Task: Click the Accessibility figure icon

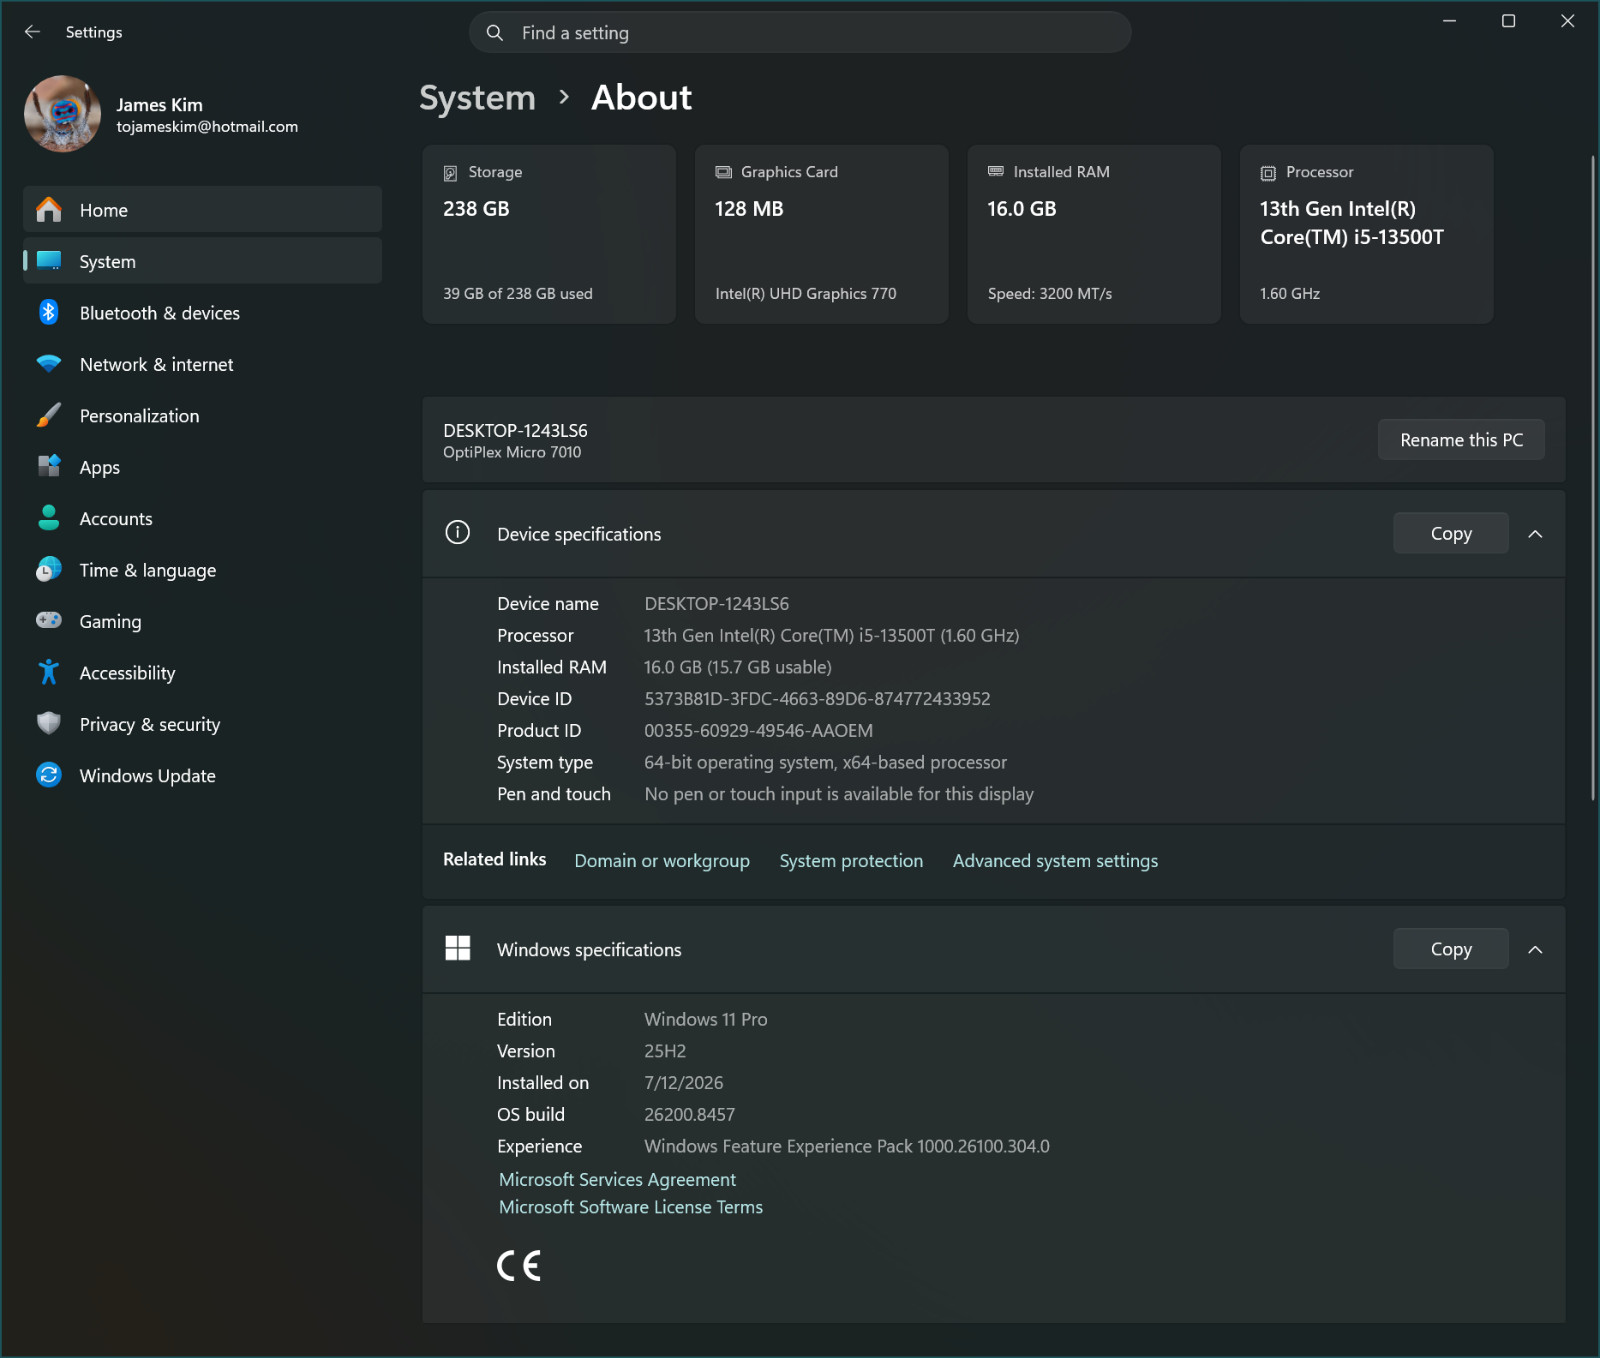Action: pos(48,672)
